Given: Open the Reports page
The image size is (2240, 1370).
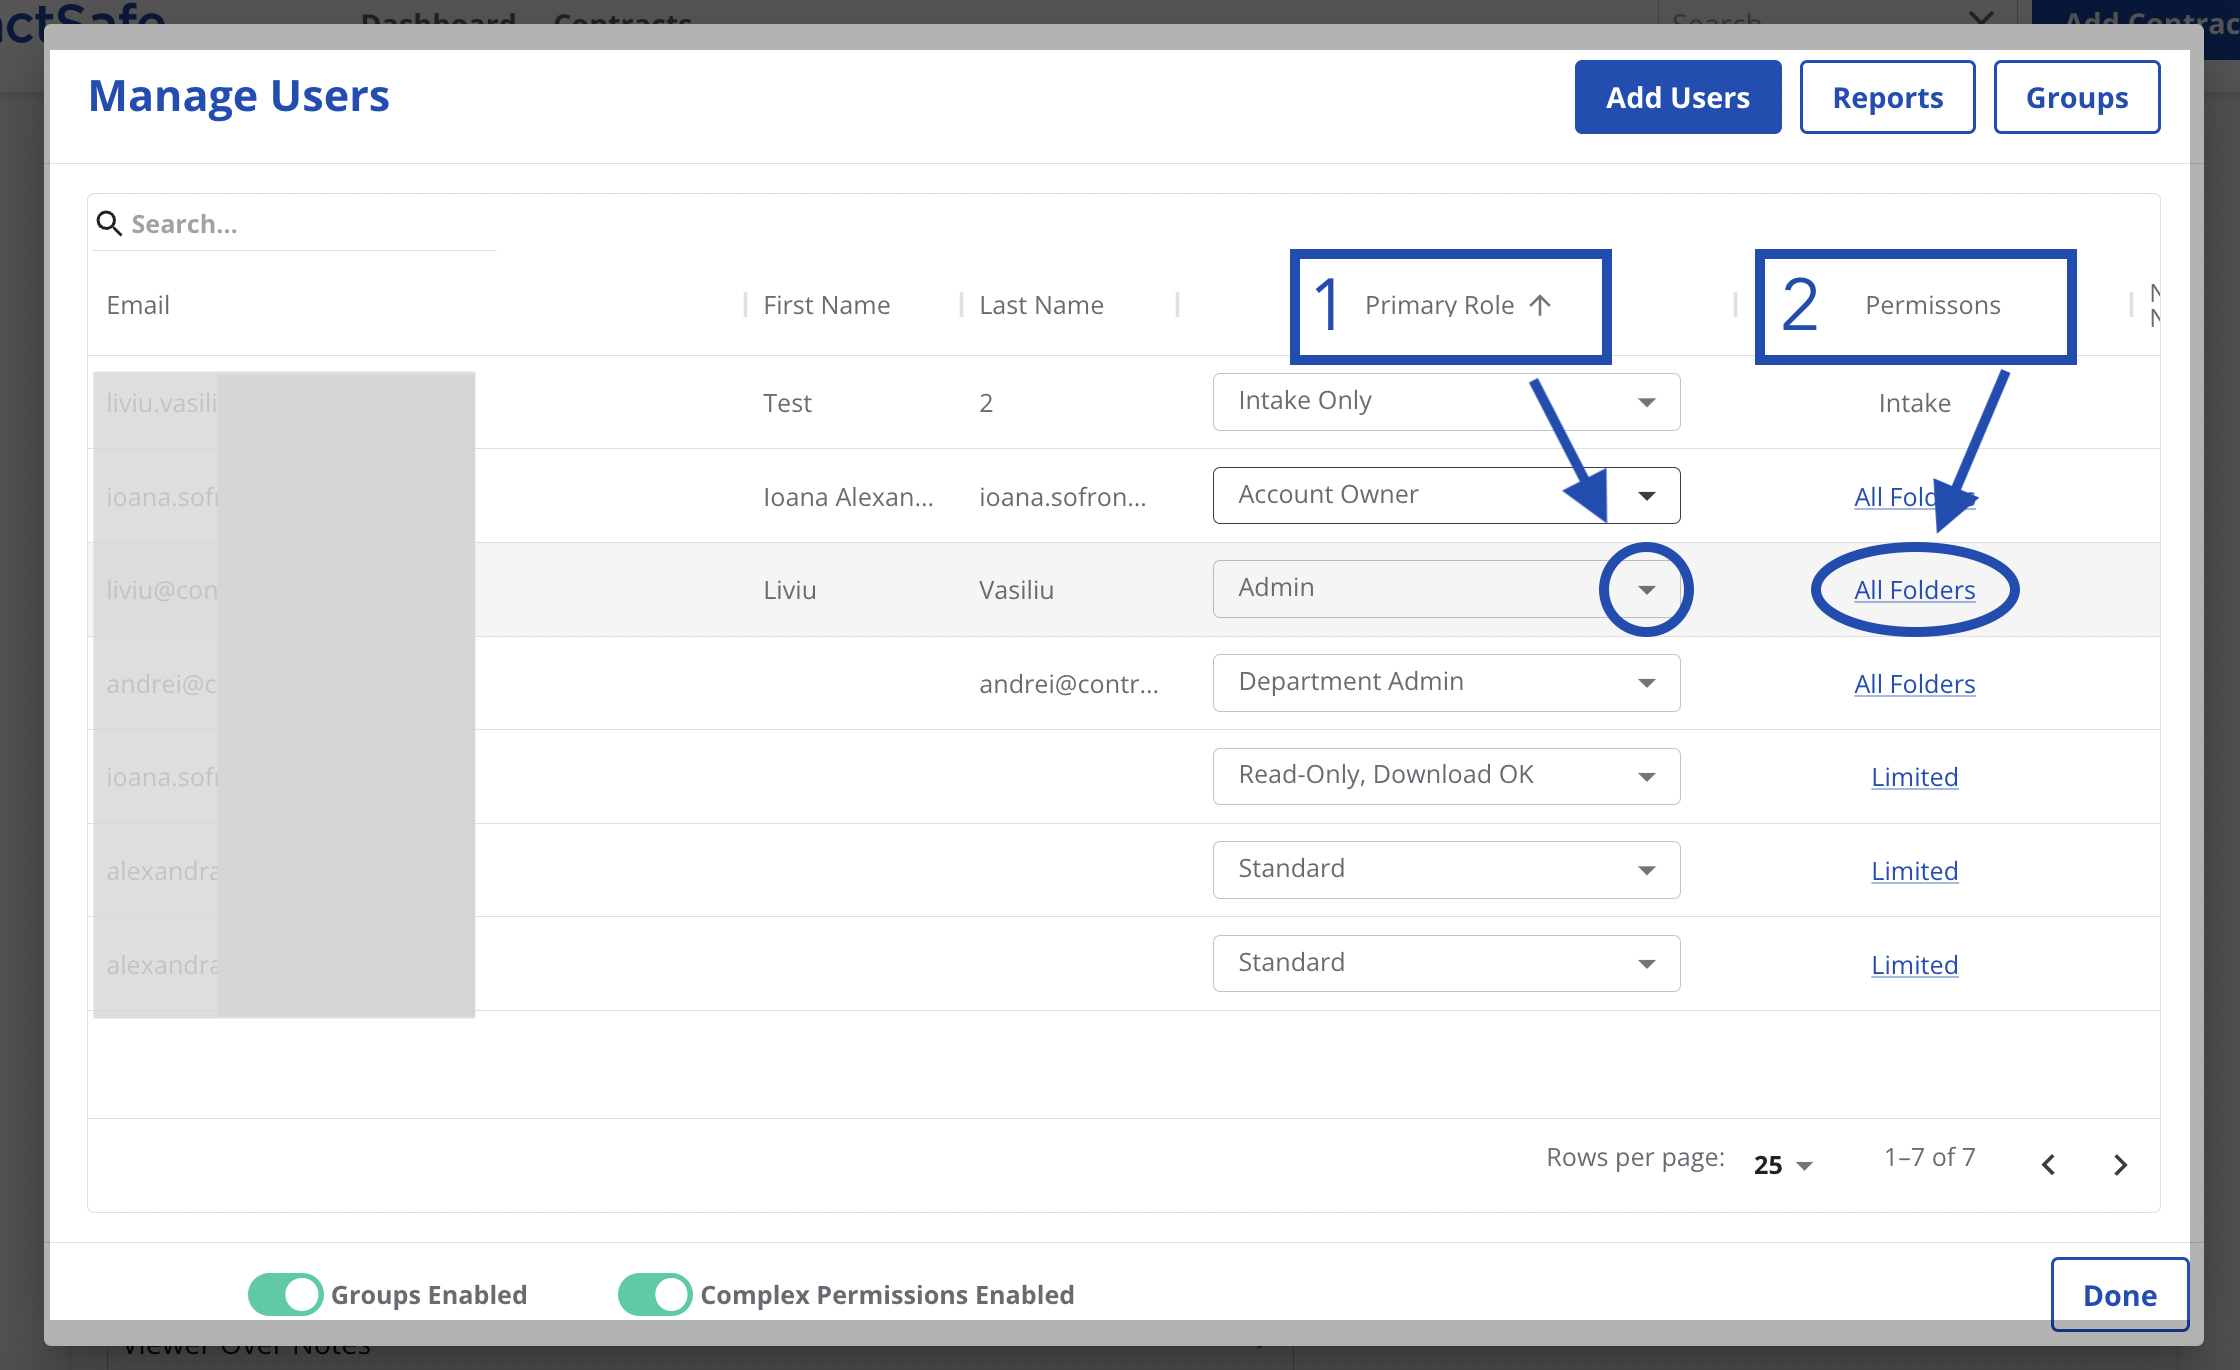Looking at the screenshot, I should point(1887,97).
